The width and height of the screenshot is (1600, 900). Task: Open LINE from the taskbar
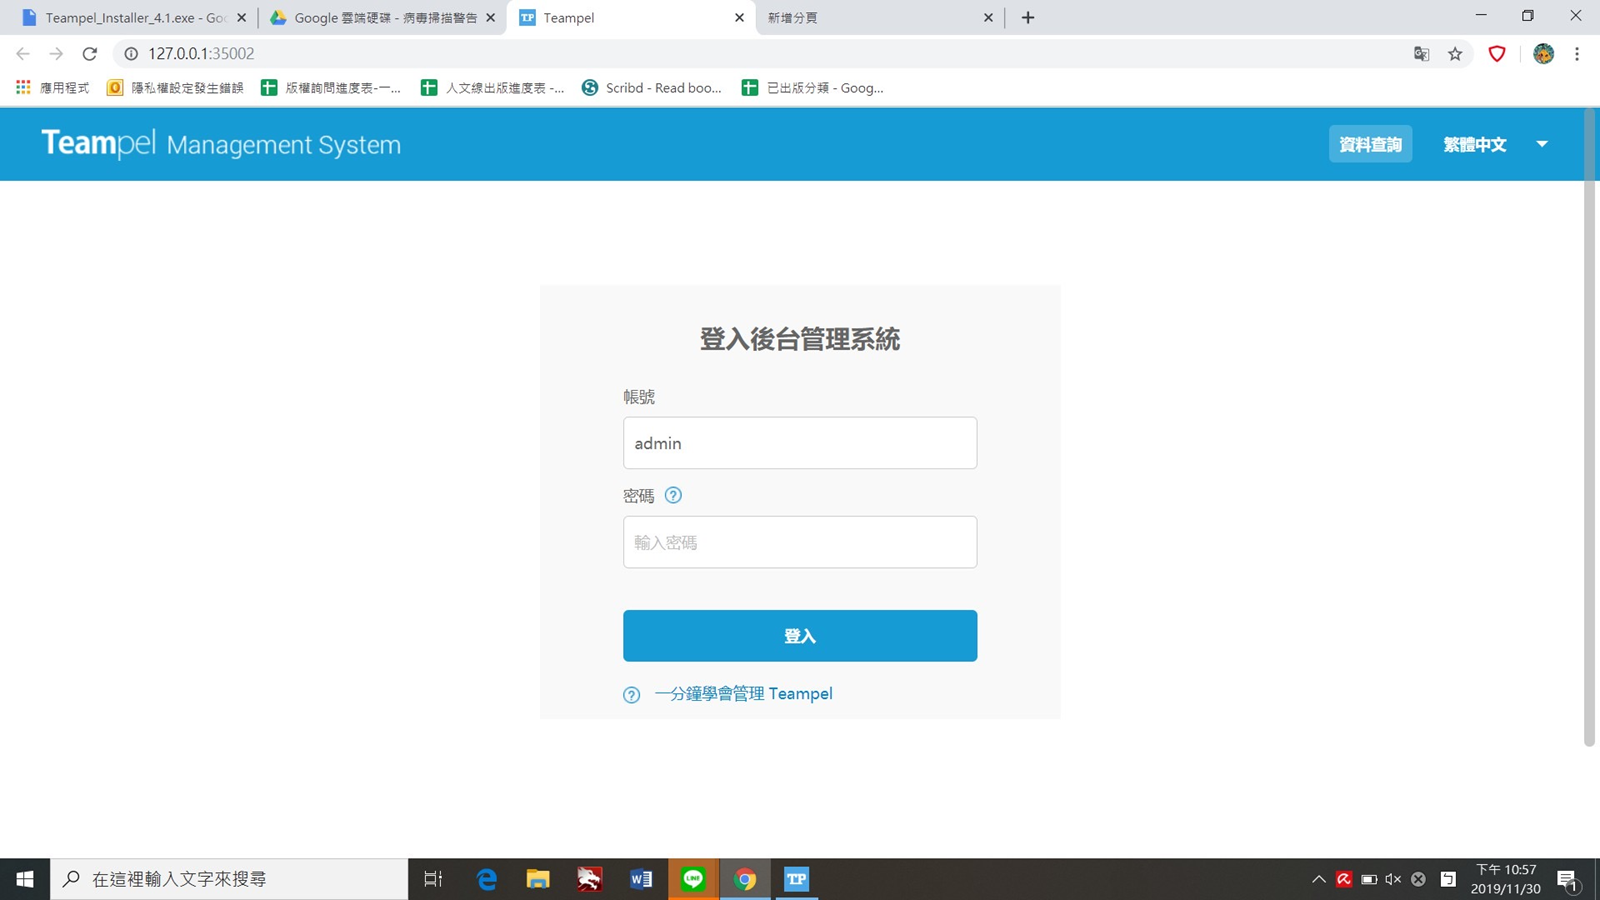[693, 879]
